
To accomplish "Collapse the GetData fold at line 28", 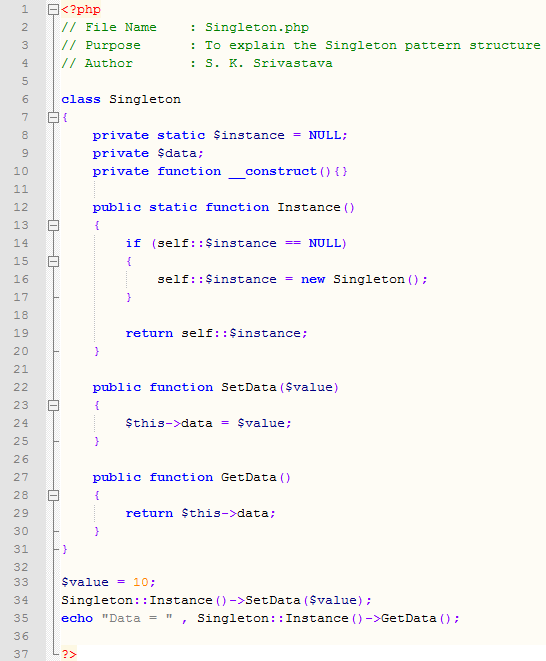I will 53,495.
